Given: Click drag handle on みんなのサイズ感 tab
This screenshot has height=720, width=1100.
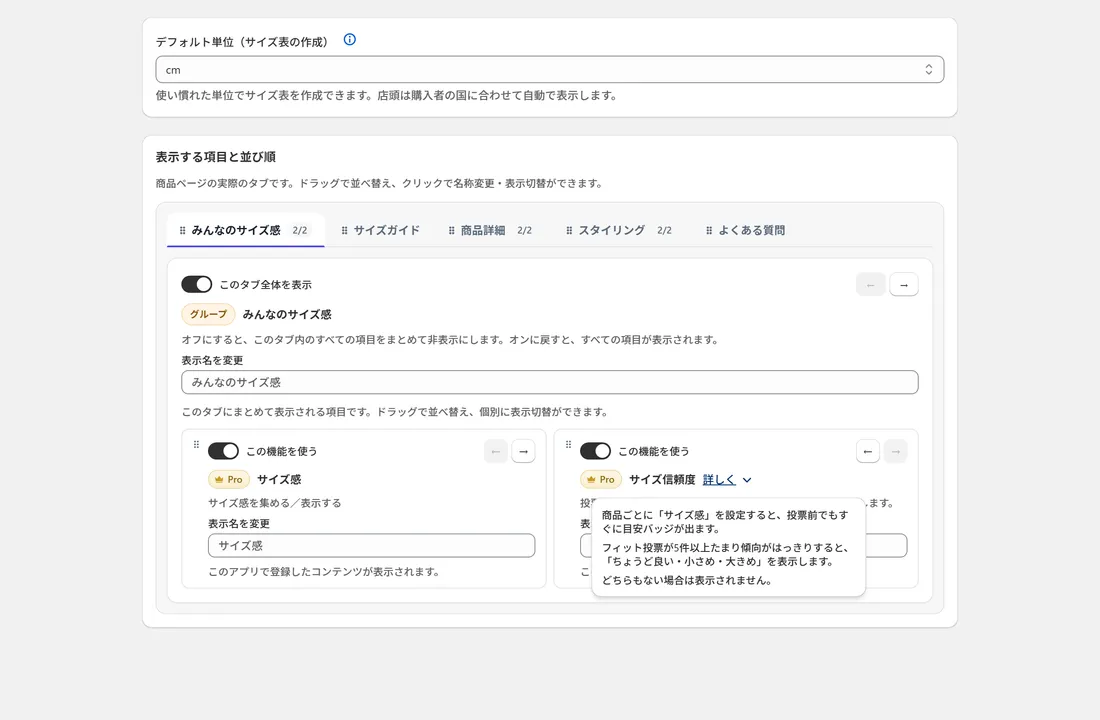Looking at the screenshot, I should click(x=182, y=230).
